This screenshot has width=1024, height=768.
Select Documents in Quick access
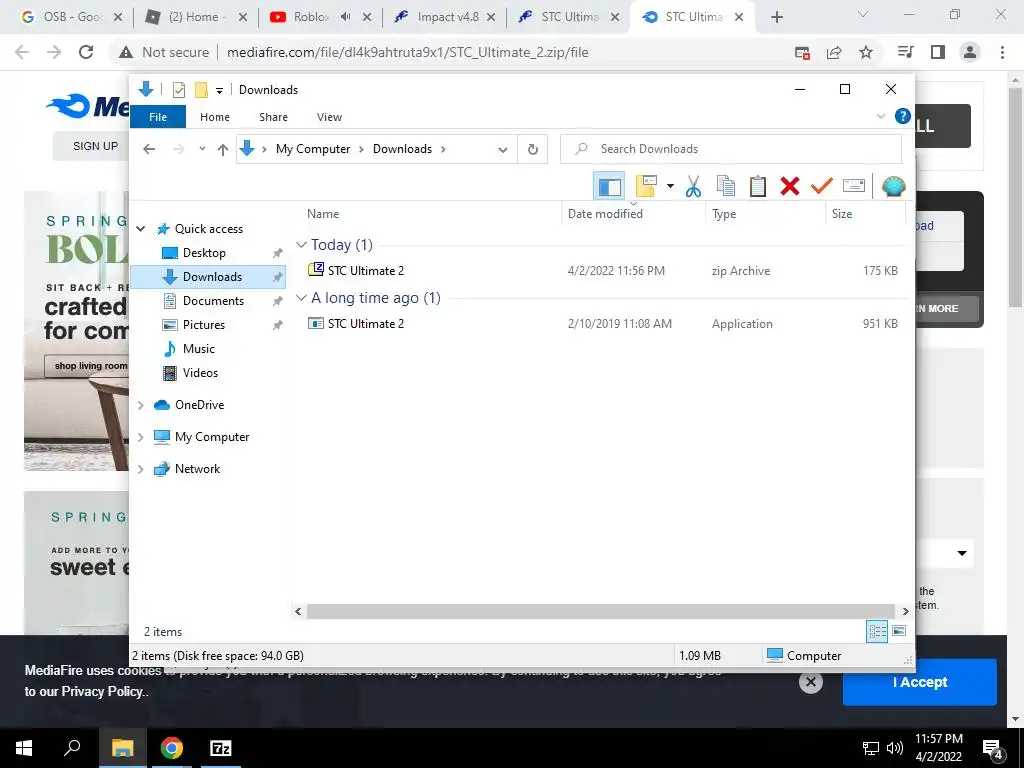point(213,301)
